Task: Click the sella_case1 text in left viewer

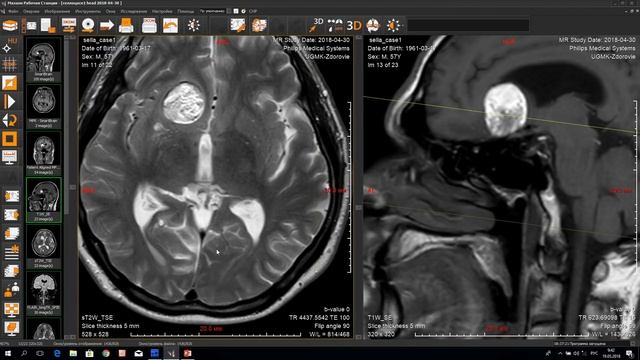Action: click(x=99, y=40)
